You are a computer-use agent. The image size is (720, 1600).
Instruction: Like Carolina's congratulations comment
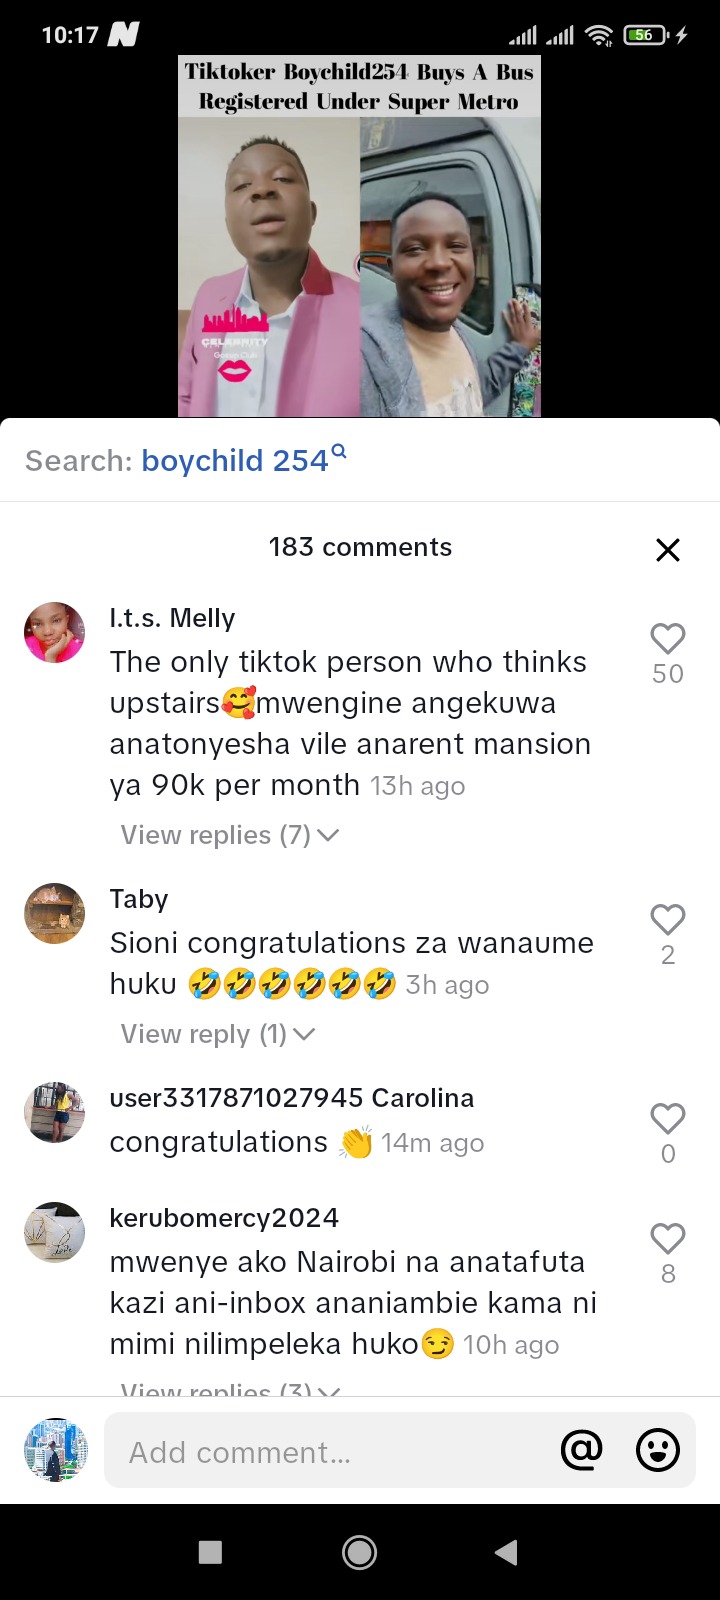tap(667, 1118)
